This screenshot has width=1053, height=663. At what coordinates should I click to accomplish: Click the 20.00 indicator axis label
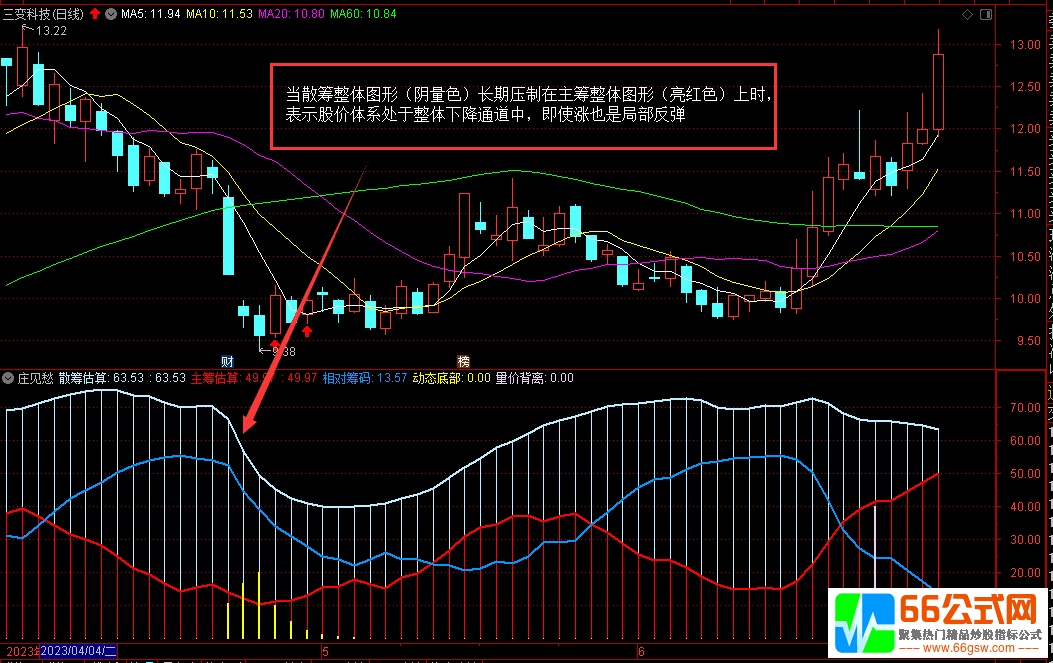1025,572
